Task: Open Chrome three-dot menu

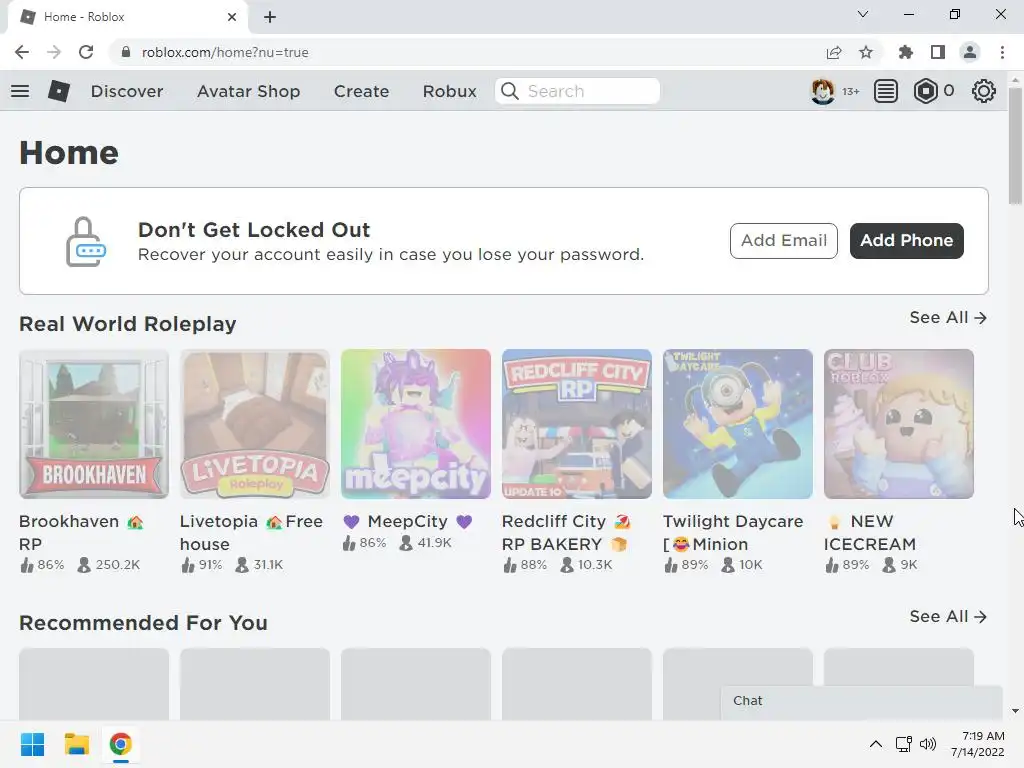Action: 1002,52
